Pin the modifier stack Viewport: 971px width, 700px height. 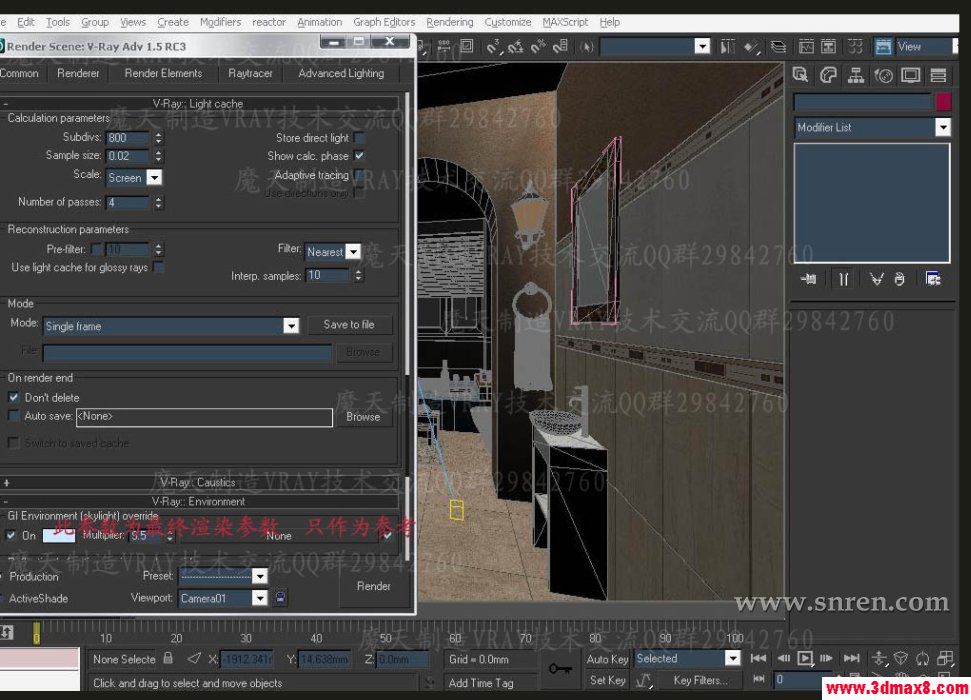click(808, 279)
